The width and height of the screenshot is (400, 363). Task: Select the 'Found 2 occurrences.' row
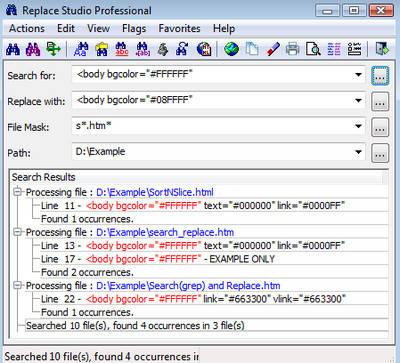tap(214, 272)
